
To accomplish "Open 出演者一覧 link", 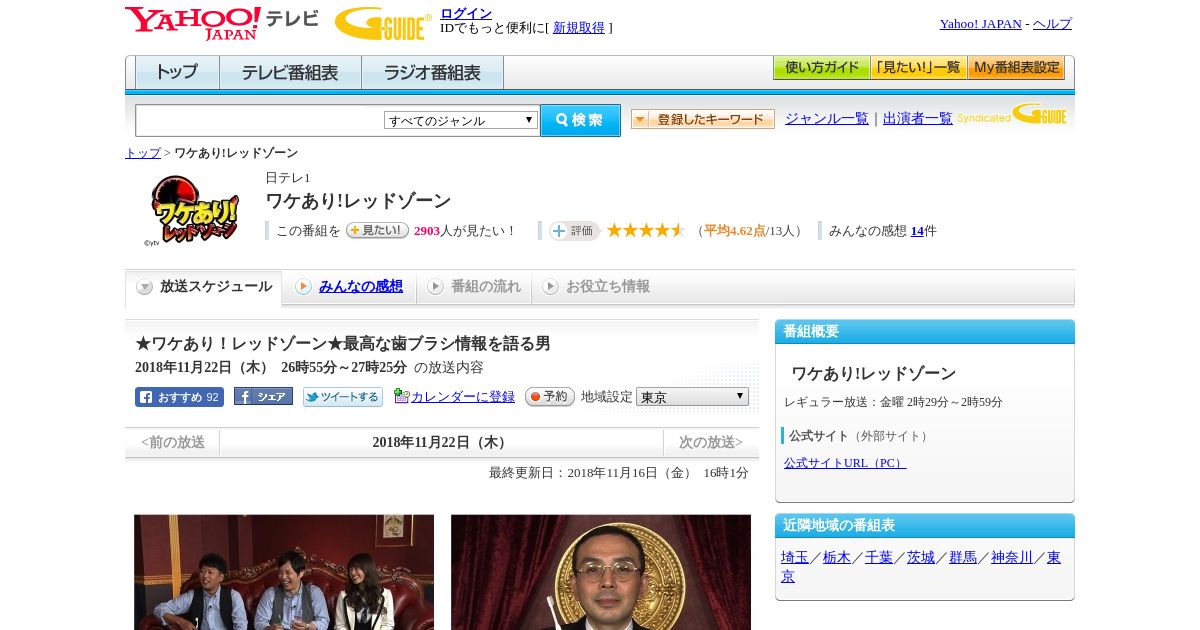I will [x=918, y=119].
